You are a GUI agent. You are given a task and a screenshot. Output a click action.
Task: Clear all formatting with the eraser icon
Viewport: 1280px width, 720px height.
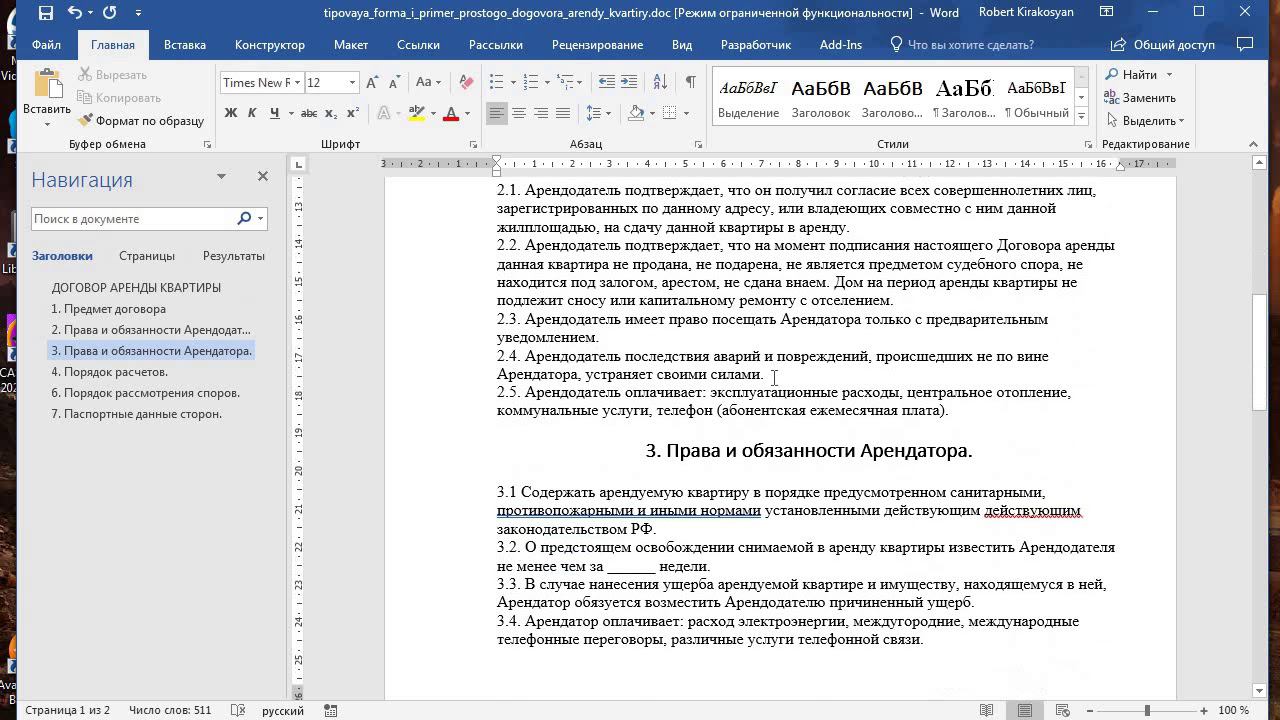tap(466, 82)
